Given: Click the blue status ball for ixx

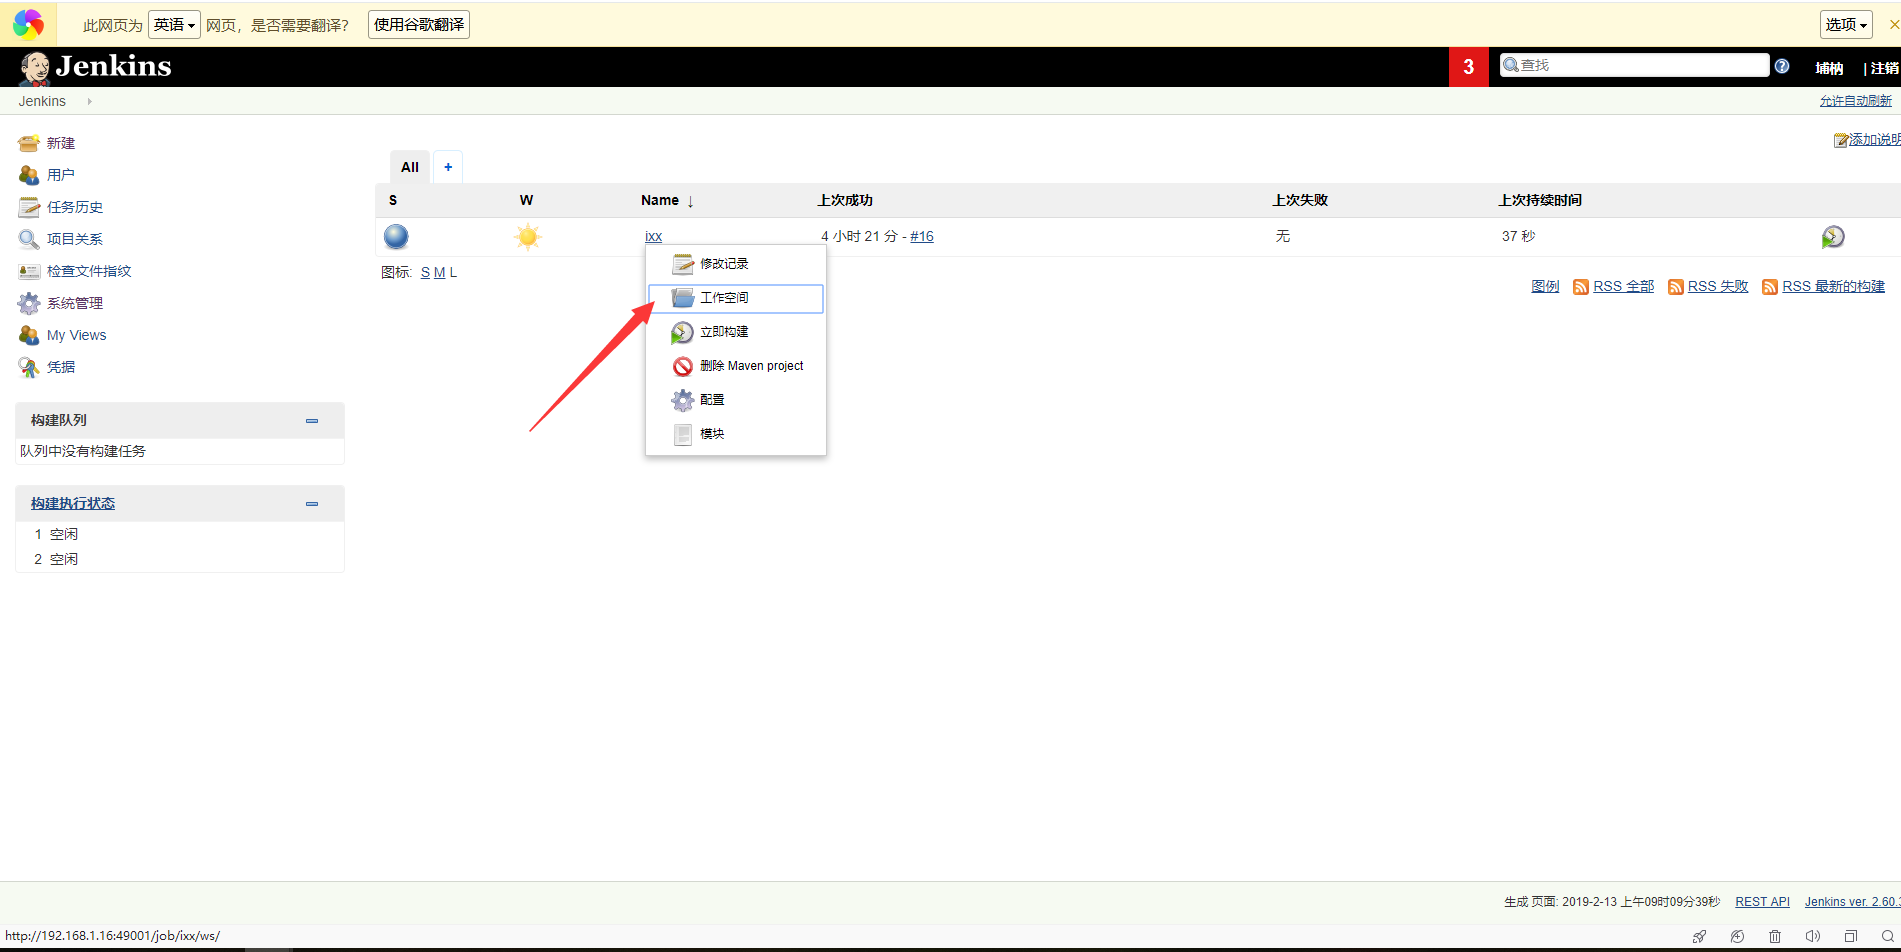Looking at the screenshot, I should point(396,237).
